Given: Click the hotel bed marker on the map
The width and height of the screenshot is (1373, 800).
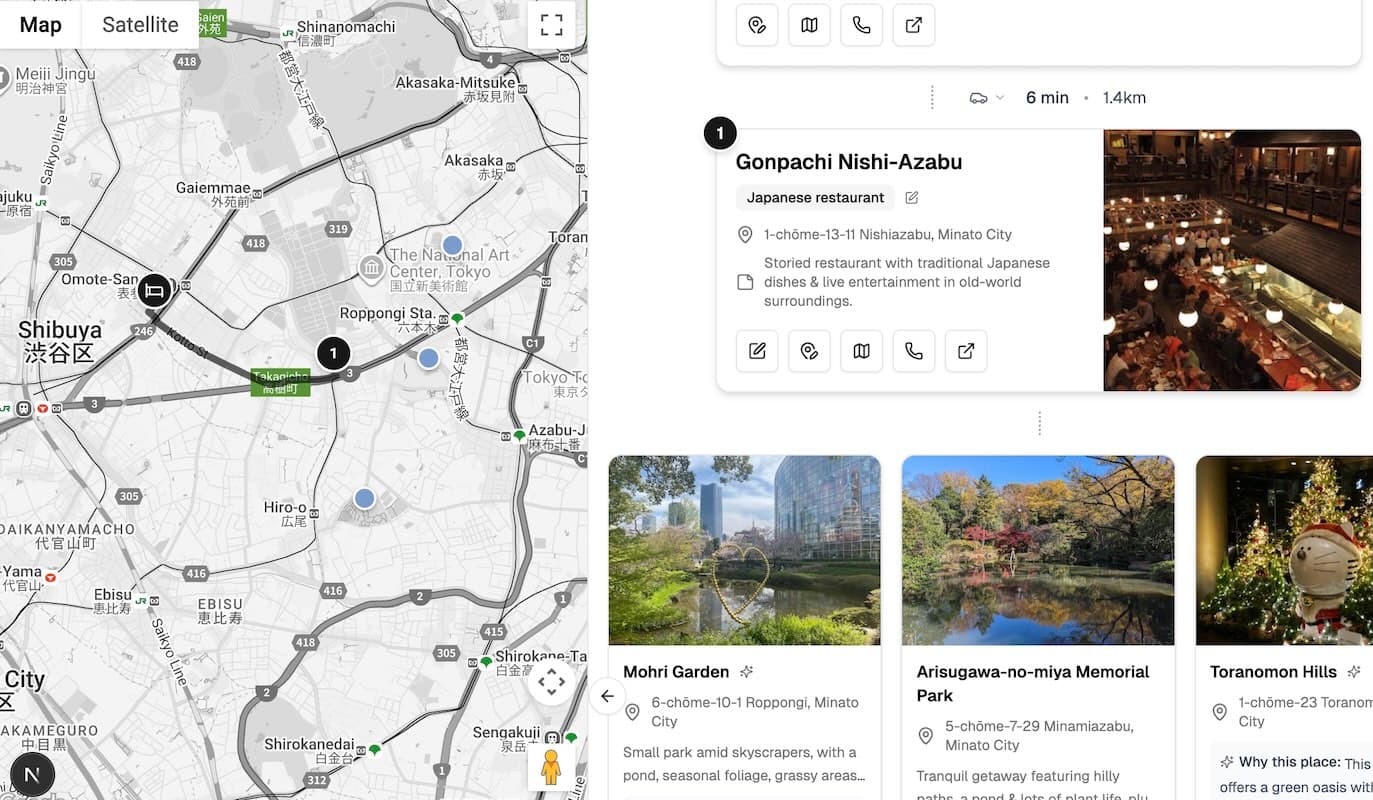Looking at the screenshot, I should coord(154,291).
